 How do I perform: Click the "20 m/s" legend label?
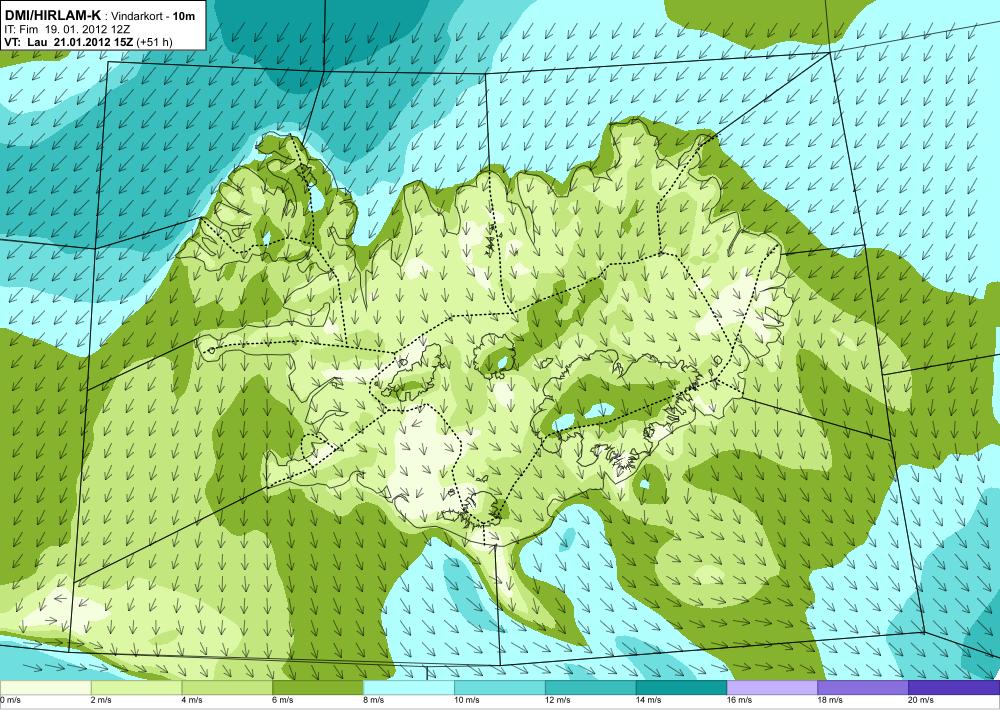(923, 700)
